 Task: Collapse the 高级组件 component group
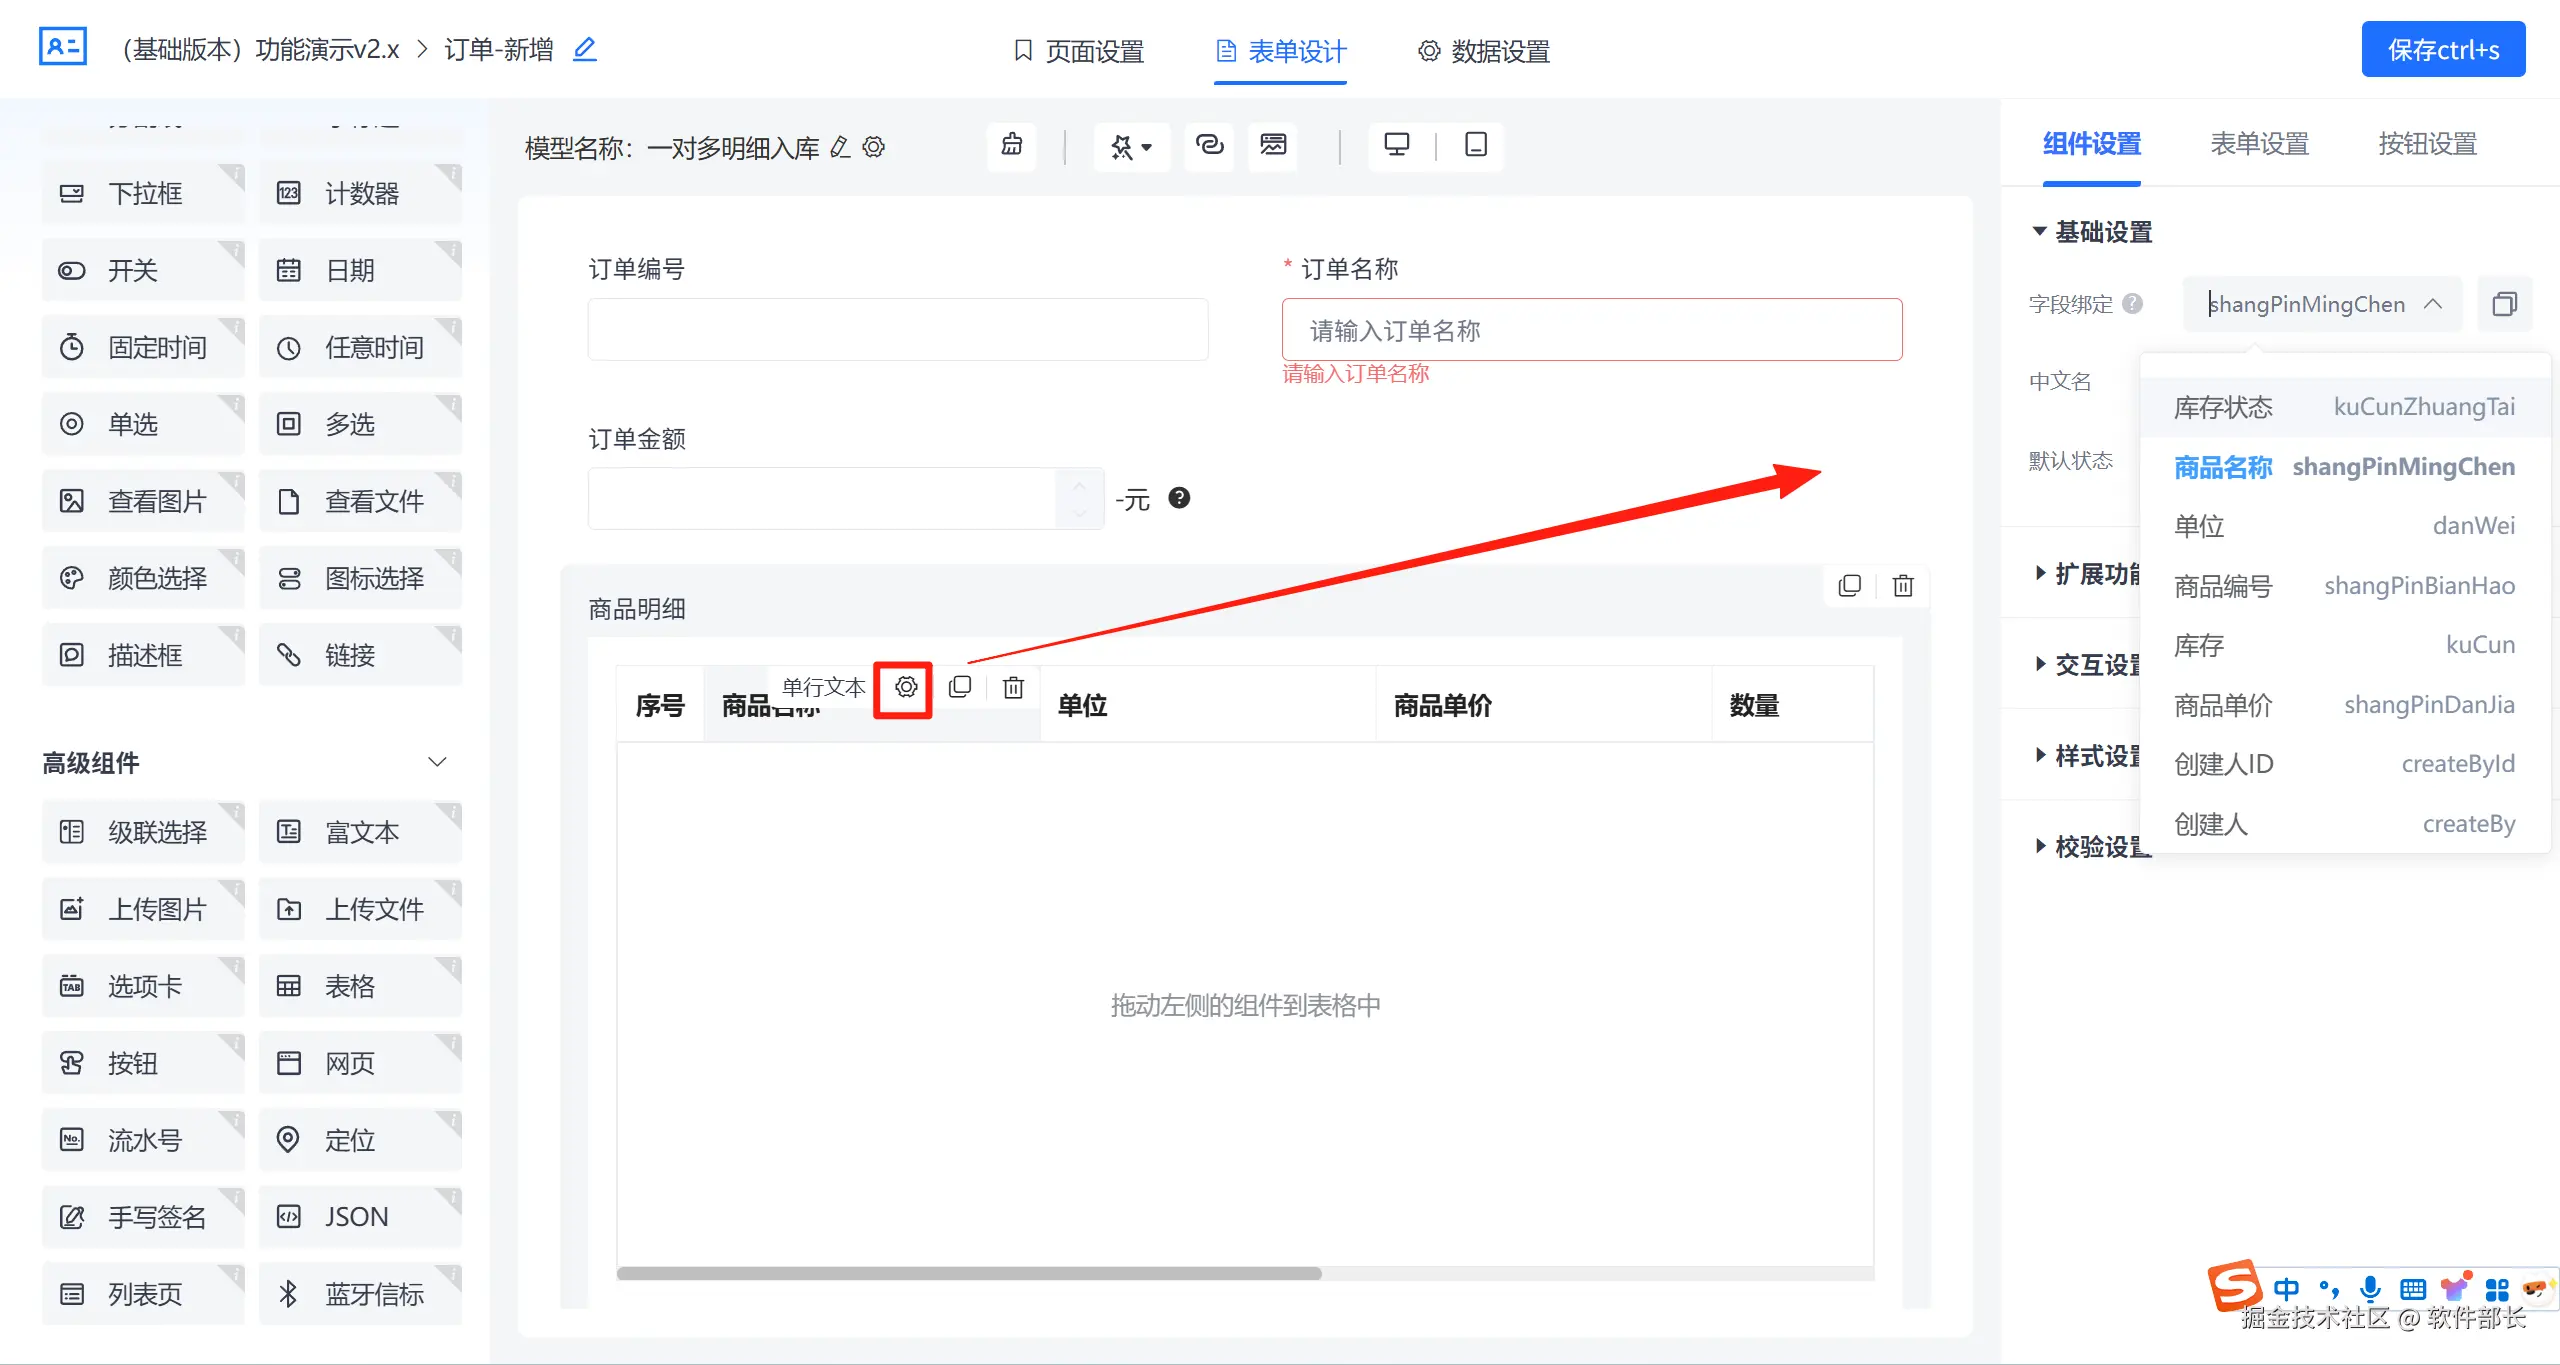437,762
